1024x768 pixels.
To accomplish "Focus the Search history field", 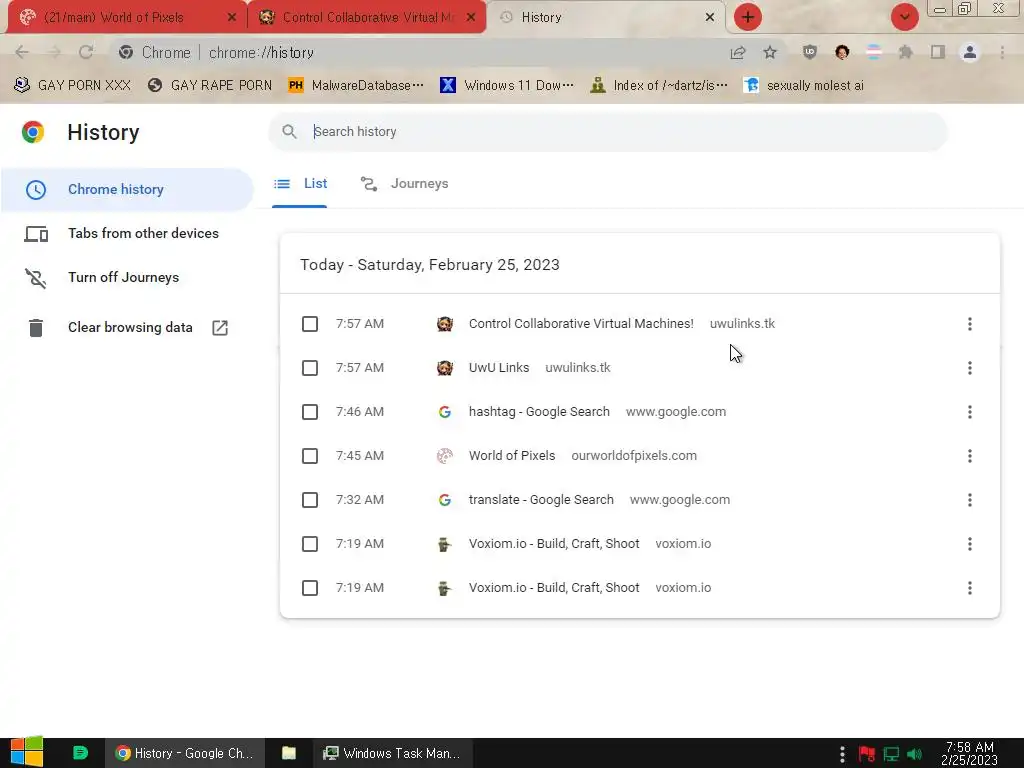I will tap(607, 132).
